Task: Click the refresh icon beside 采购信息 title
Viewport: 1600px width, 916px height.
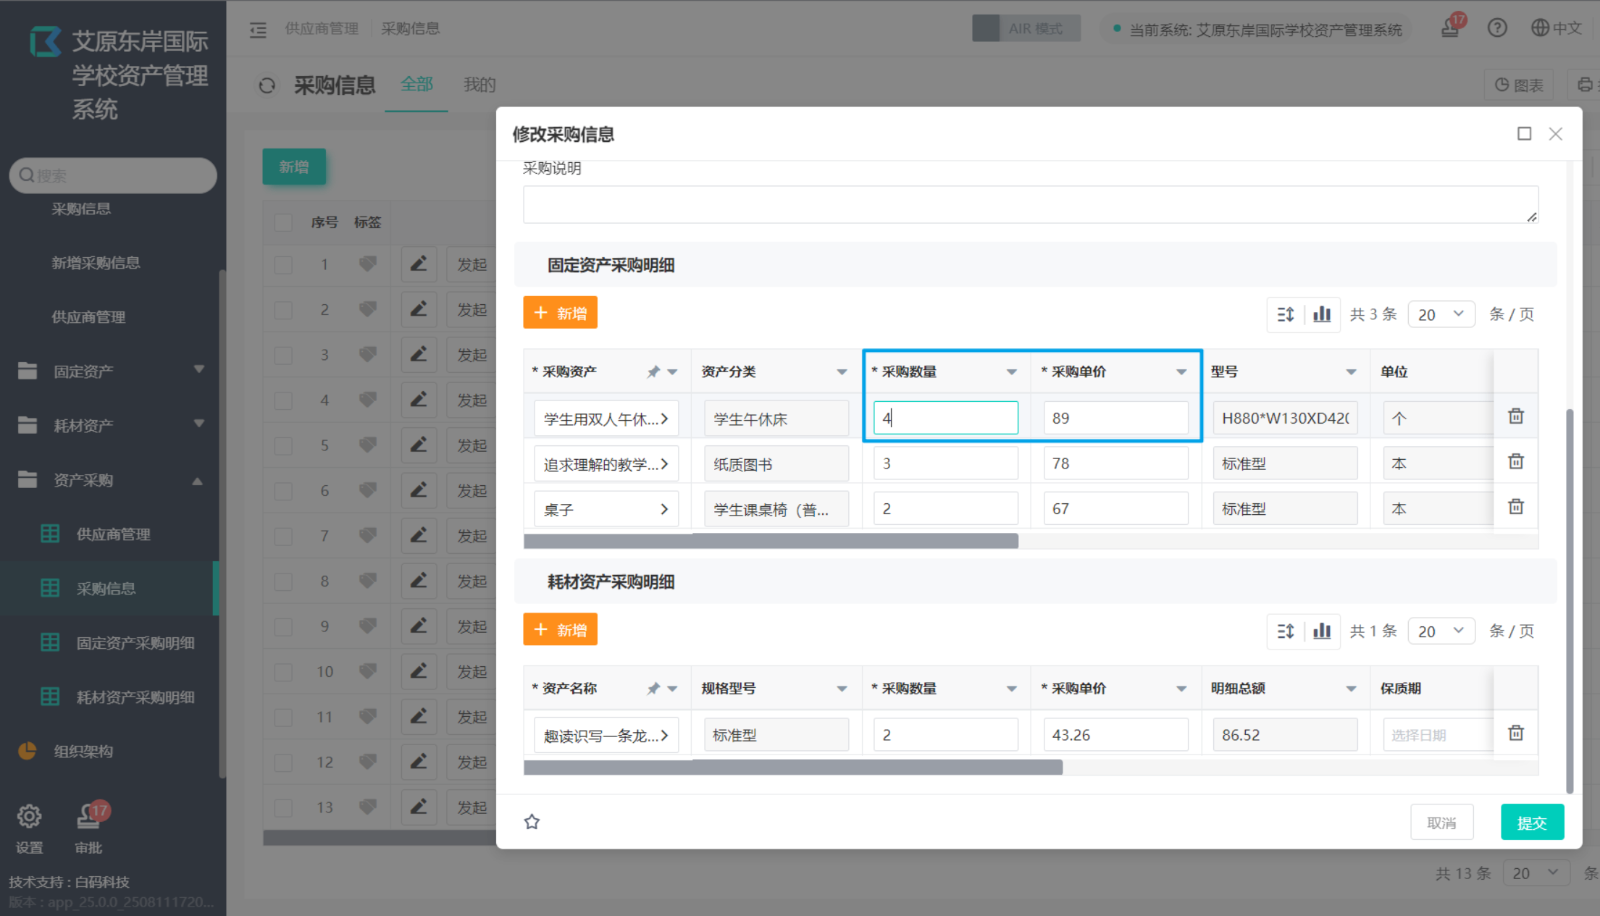Action: pyautogui.click(x=267, y=86)
